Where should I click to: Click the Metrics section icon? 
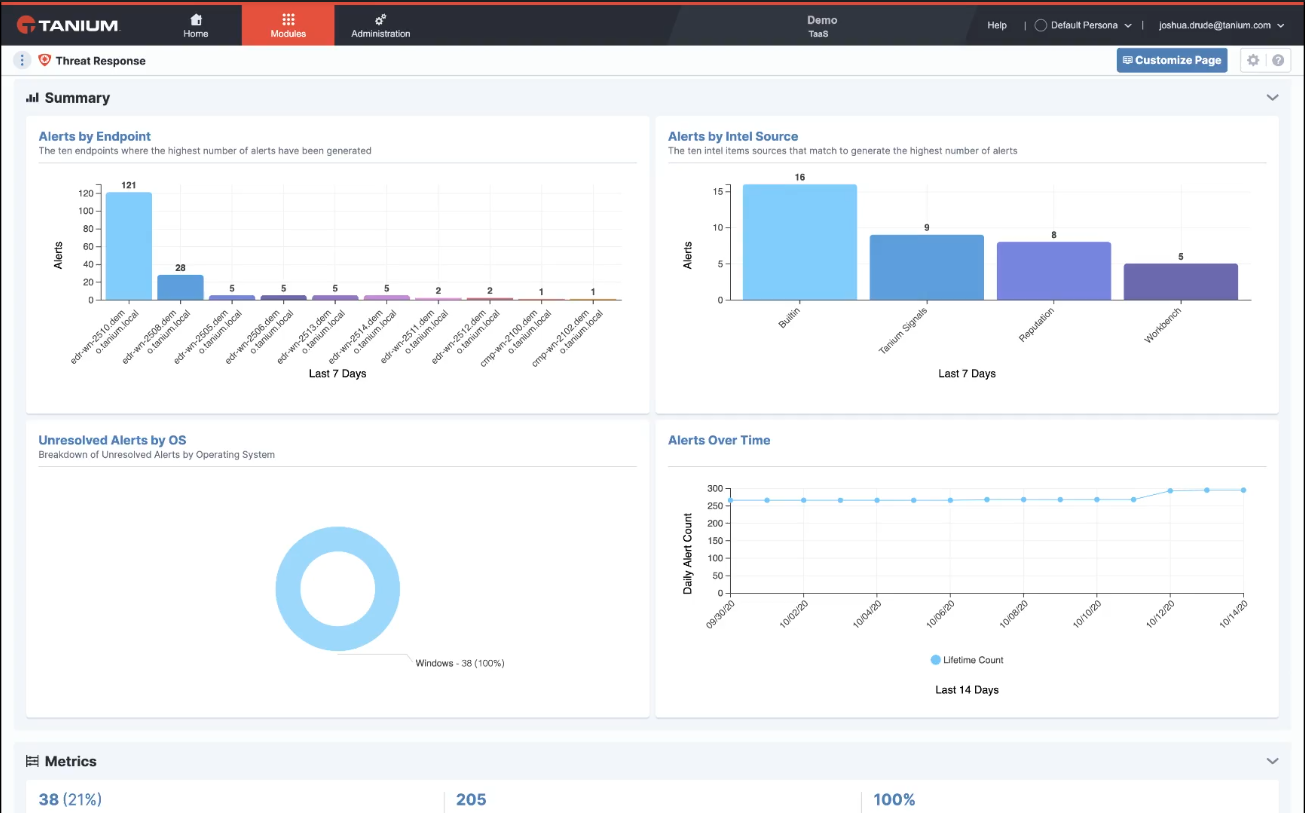click(x=32, y=761)
